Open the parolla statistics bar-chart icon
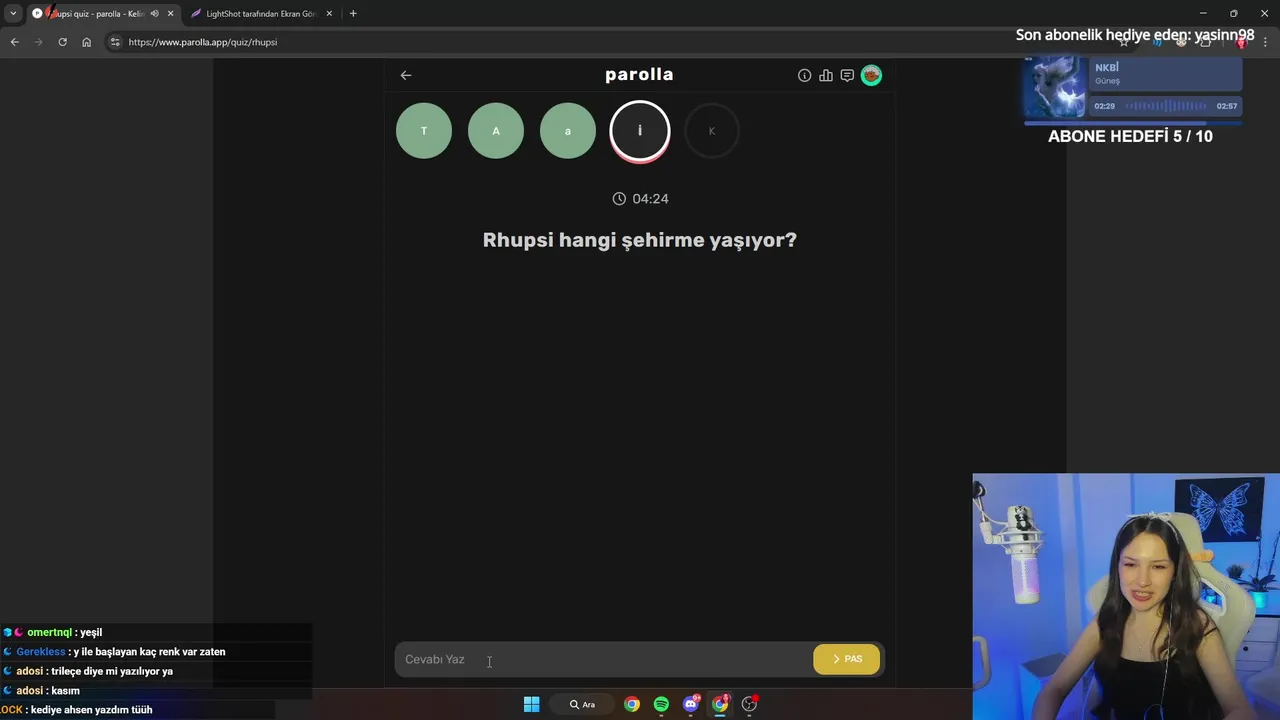This screenshot has height=720, width=1280. 826,75
